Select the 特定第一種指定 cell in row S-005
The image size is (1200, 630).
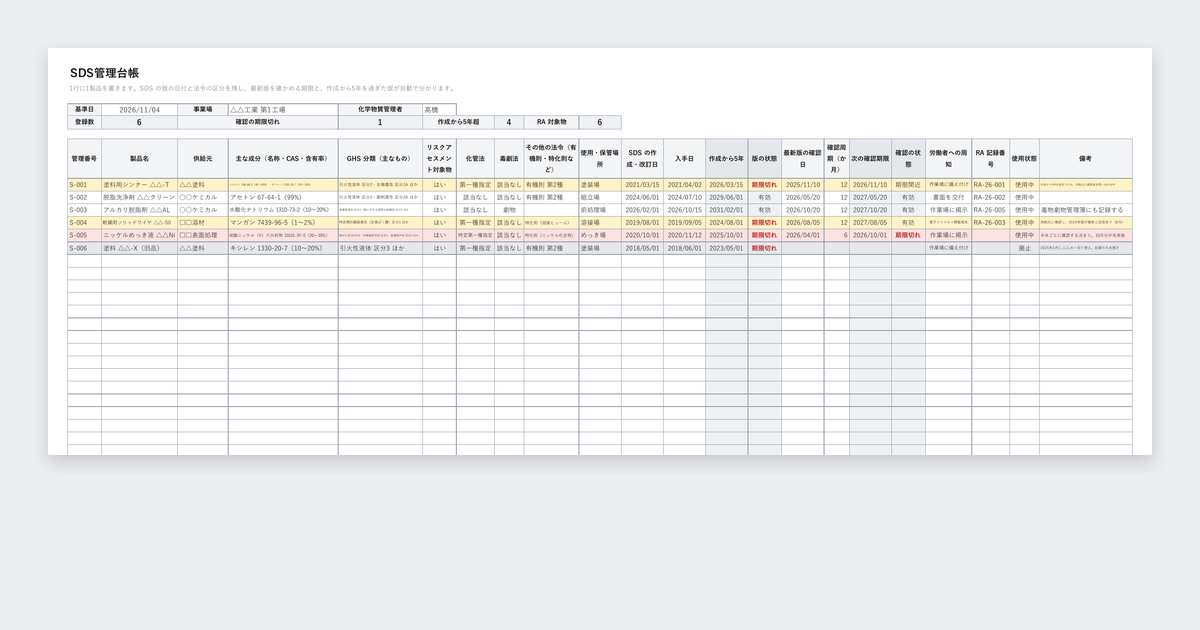475,235
